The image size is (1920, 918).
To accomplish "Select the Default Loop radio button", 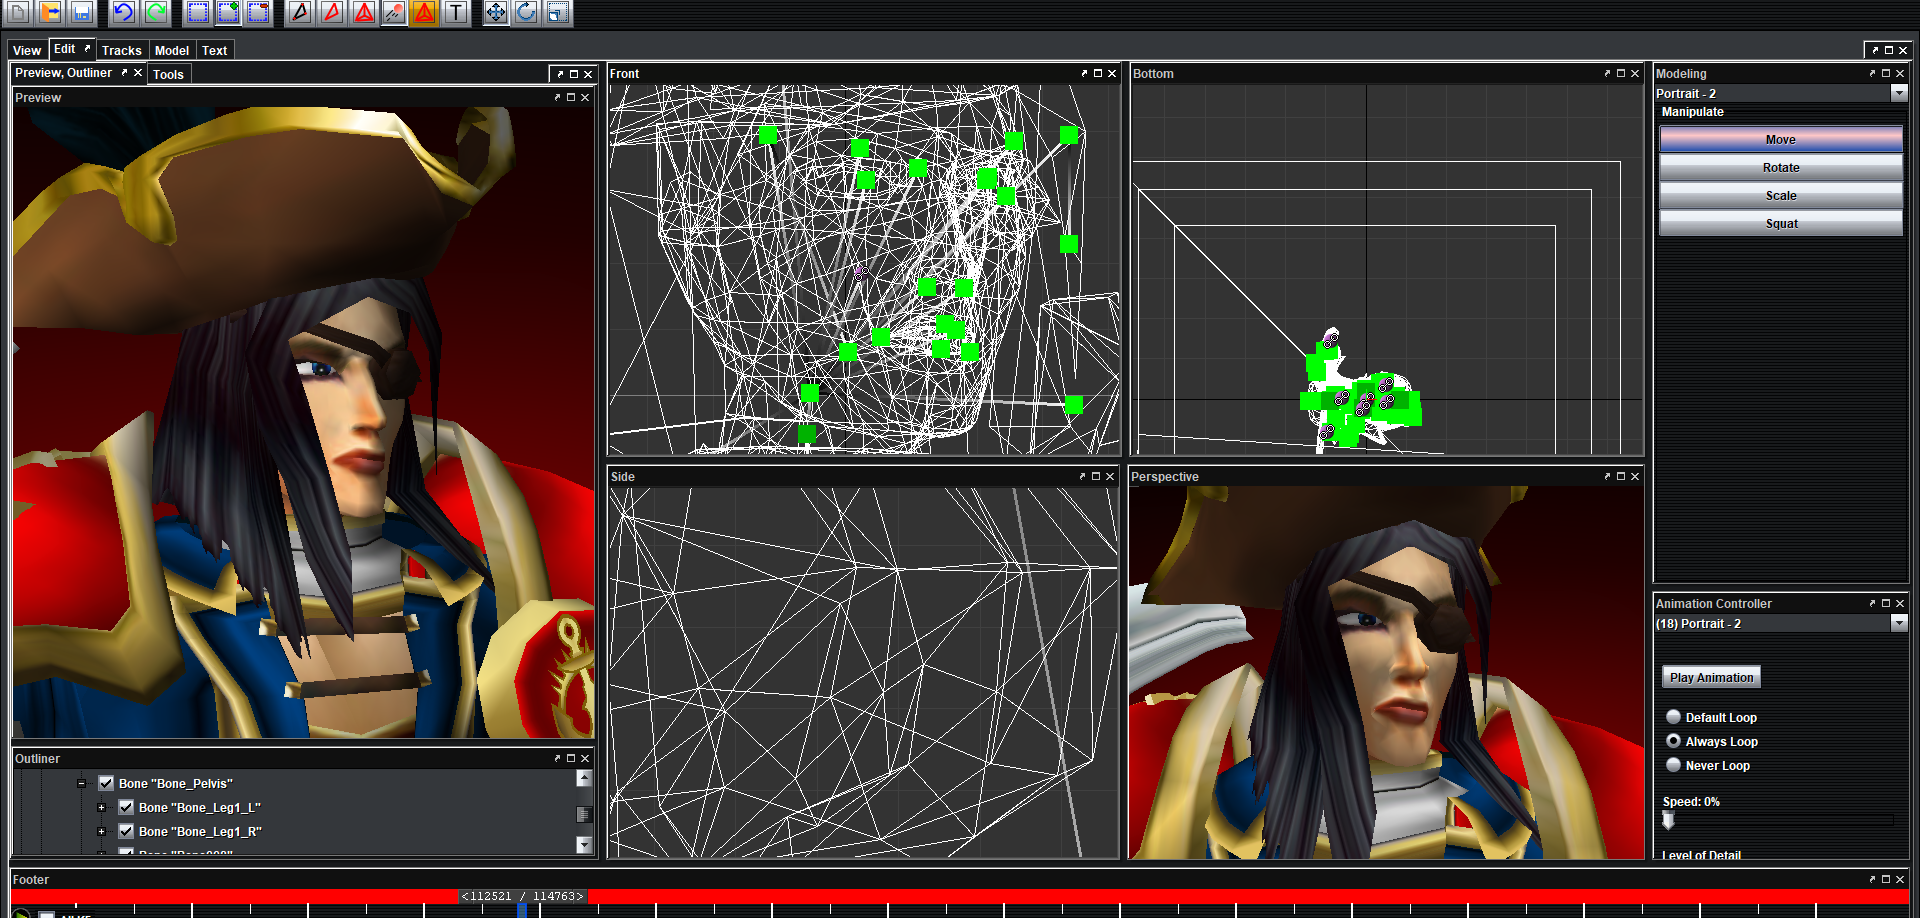I will coord(1673,717).
